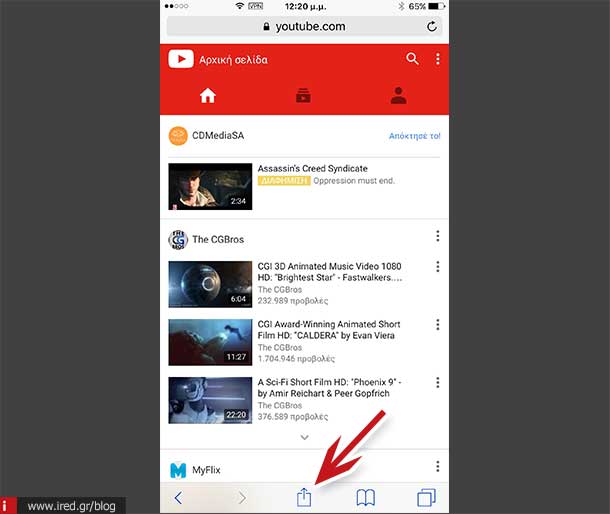
Task: Expand more CGBros videos chevron
Action: tap(305, 437)
